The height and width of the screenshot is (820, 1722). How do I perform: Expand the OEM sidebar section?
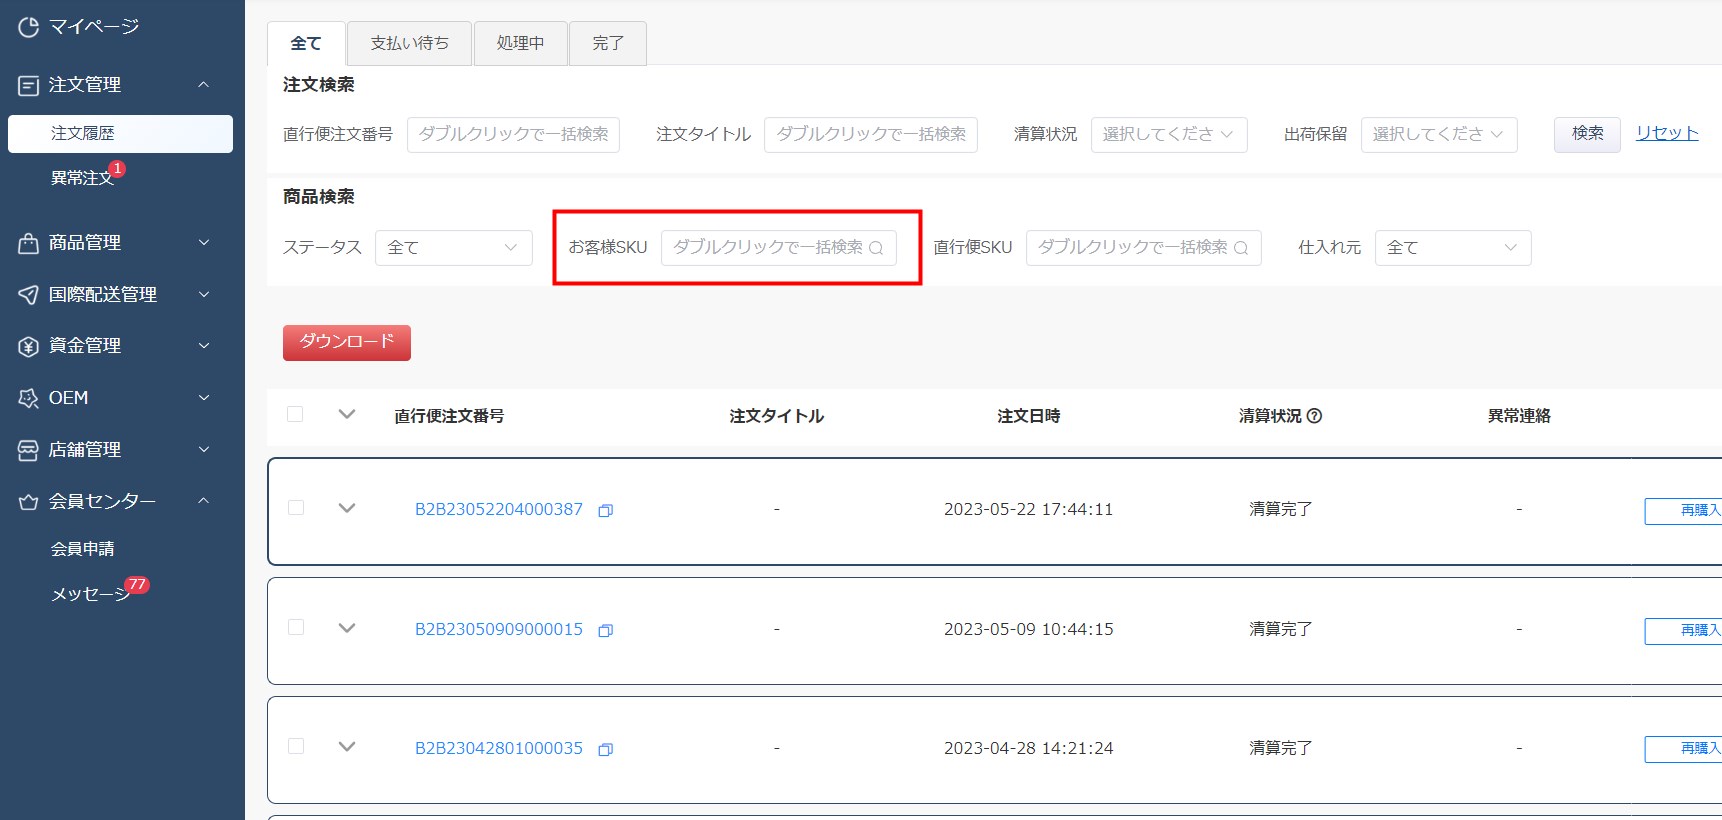(x=204, y=398)
